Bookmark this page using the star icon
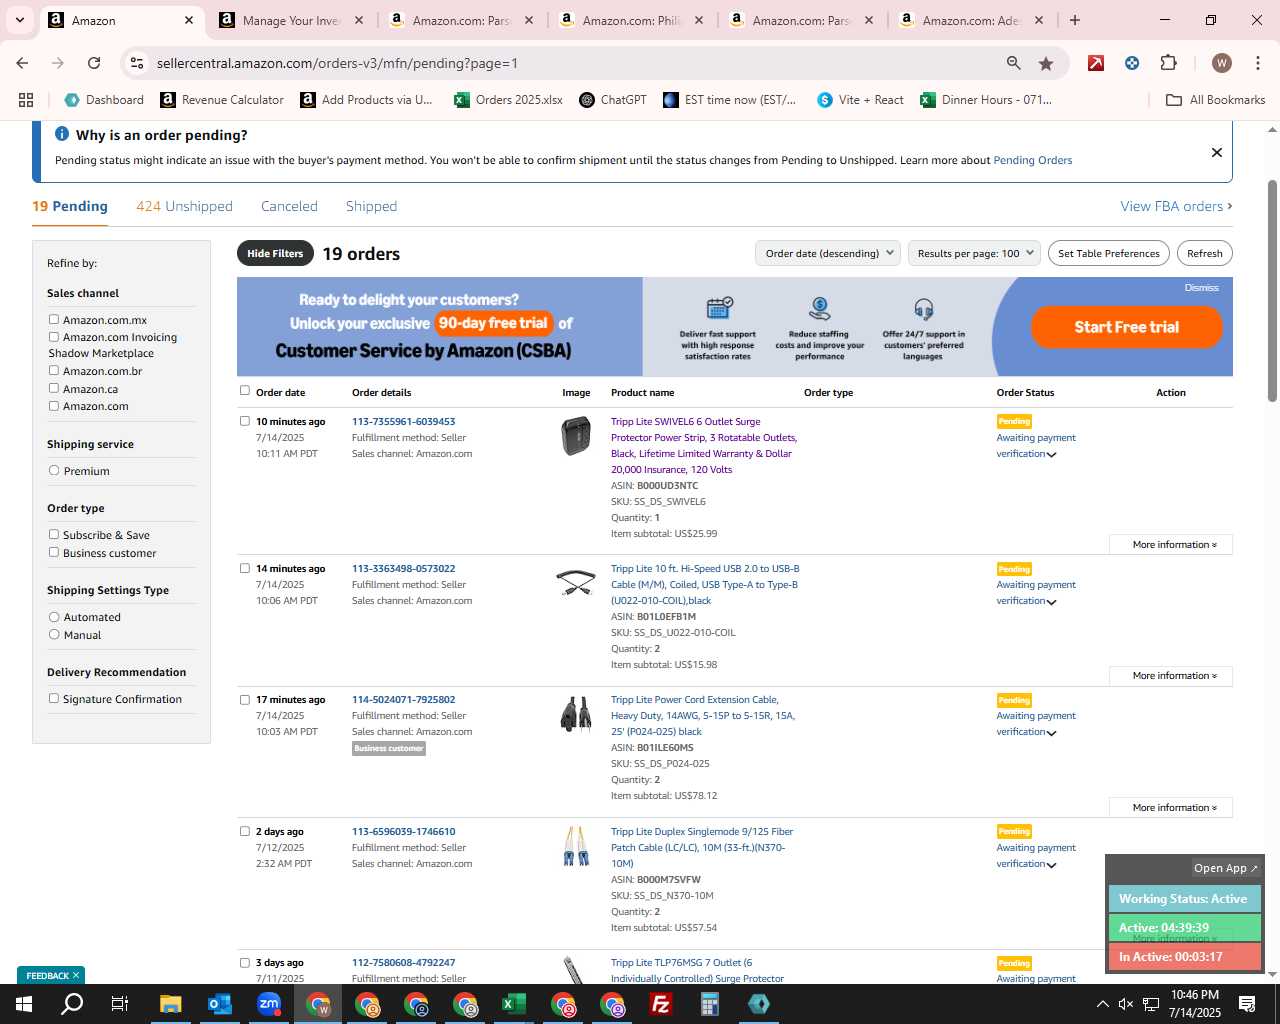The width and height of the screenshot is (1280, 1024). click(x=1046, y=63)
